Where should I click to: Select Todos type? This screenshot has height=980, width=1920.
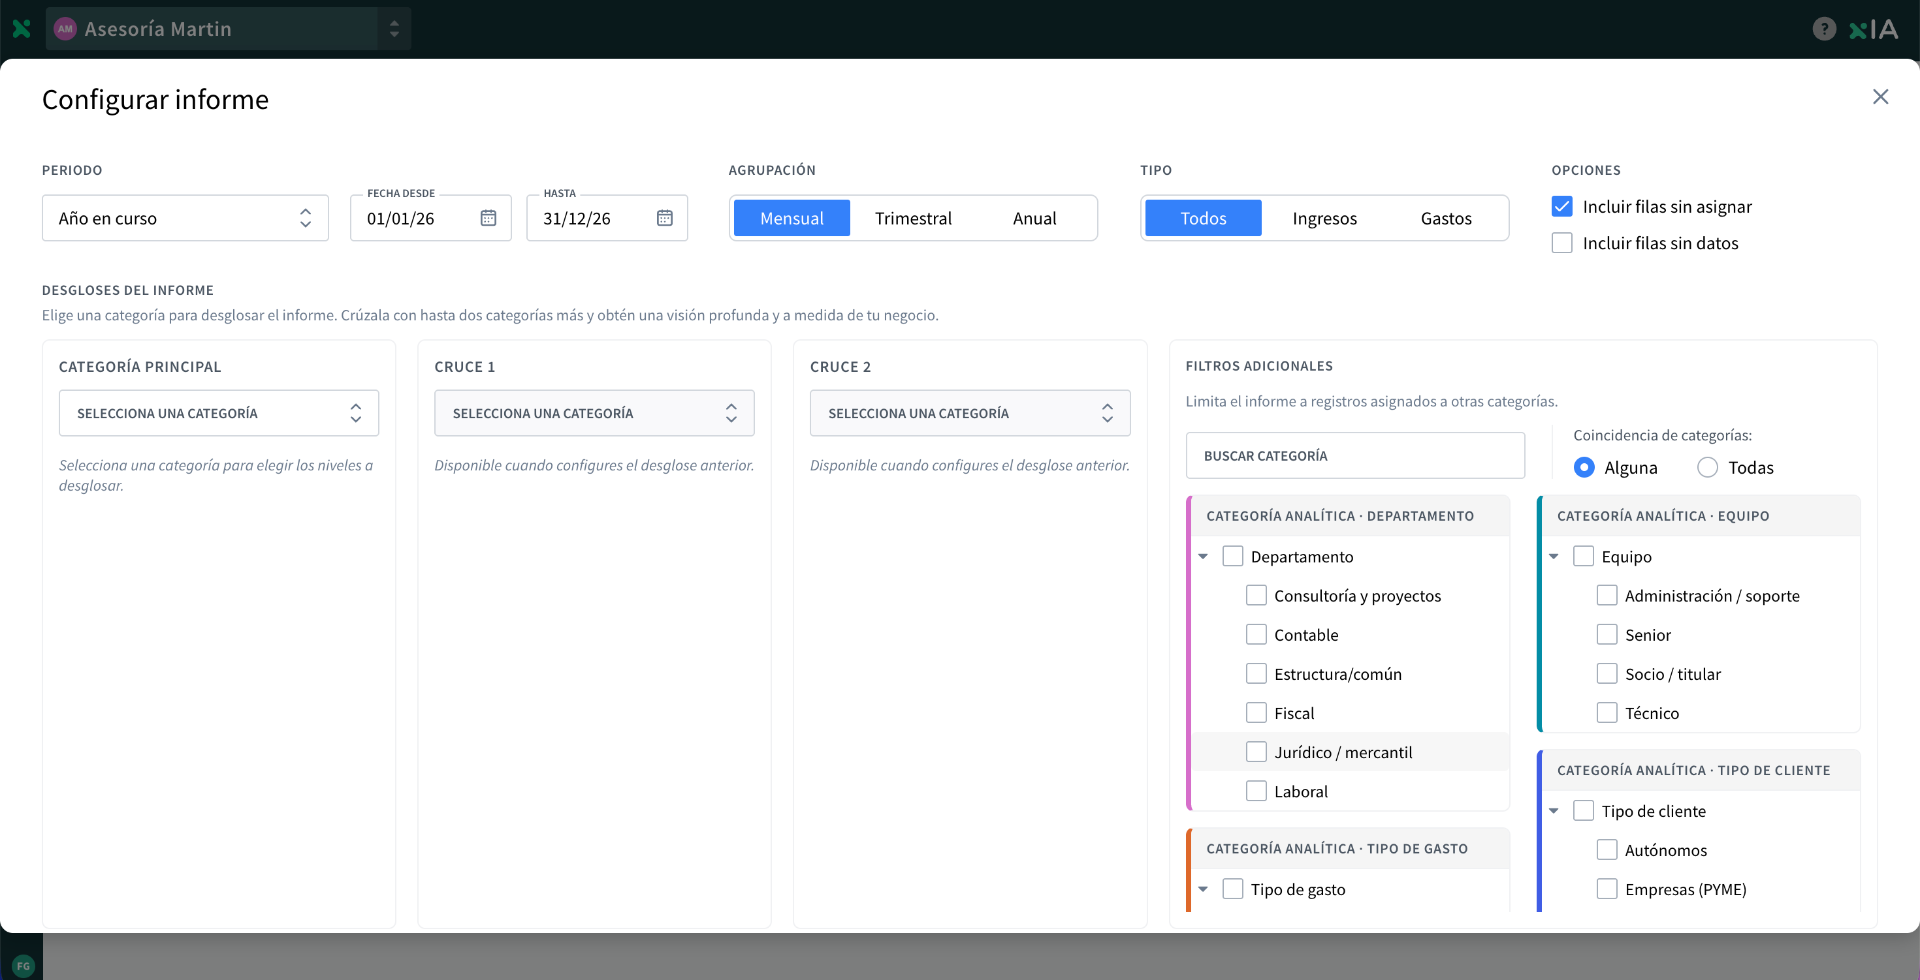tap(1203, 218)
